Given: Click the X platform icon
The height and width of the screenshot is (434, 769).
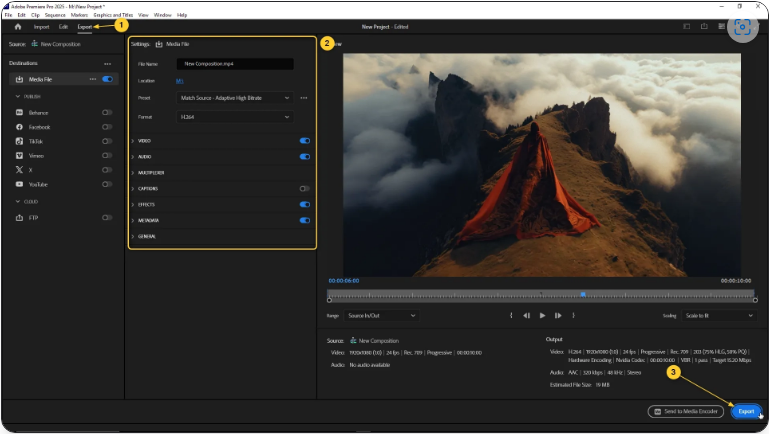Looking at the screenshot, I should click(19, 170).
